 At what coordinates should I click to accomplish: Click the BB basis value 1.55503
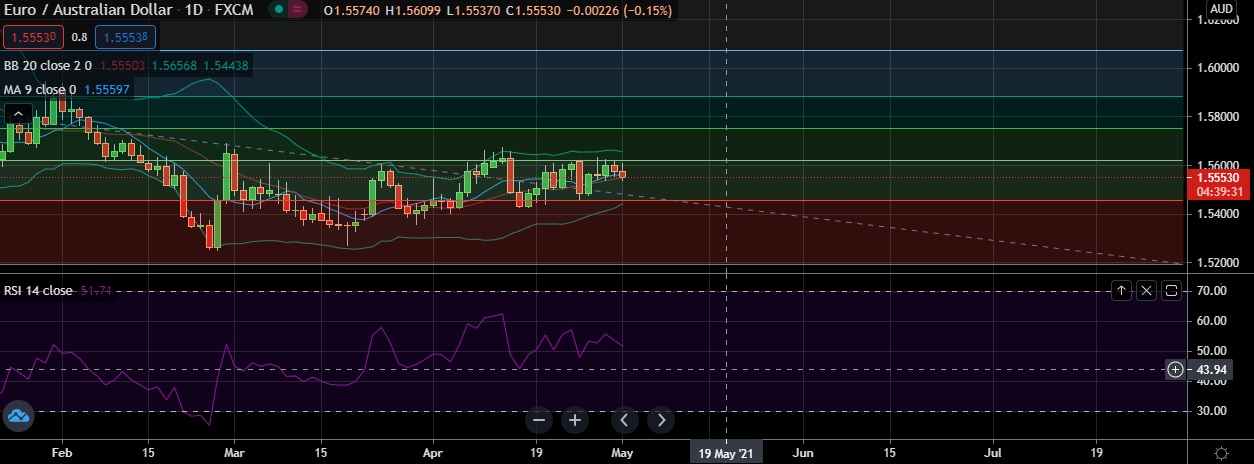pos(123,66)
